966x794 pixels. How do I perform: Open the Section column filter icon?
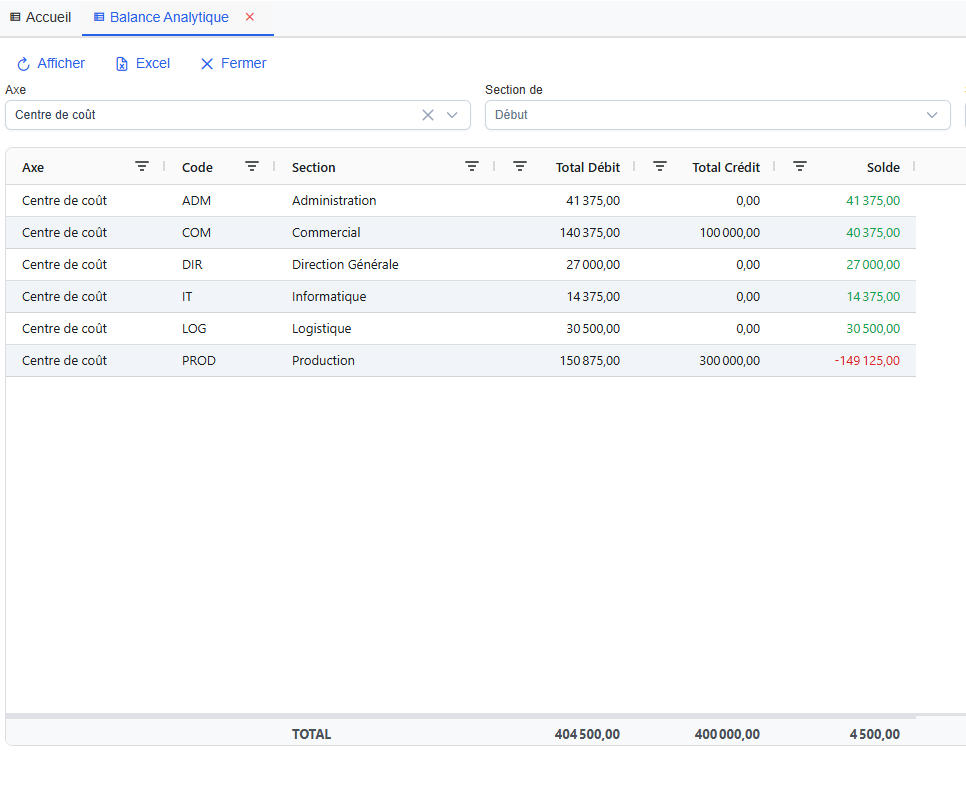(x=472, y=167)
